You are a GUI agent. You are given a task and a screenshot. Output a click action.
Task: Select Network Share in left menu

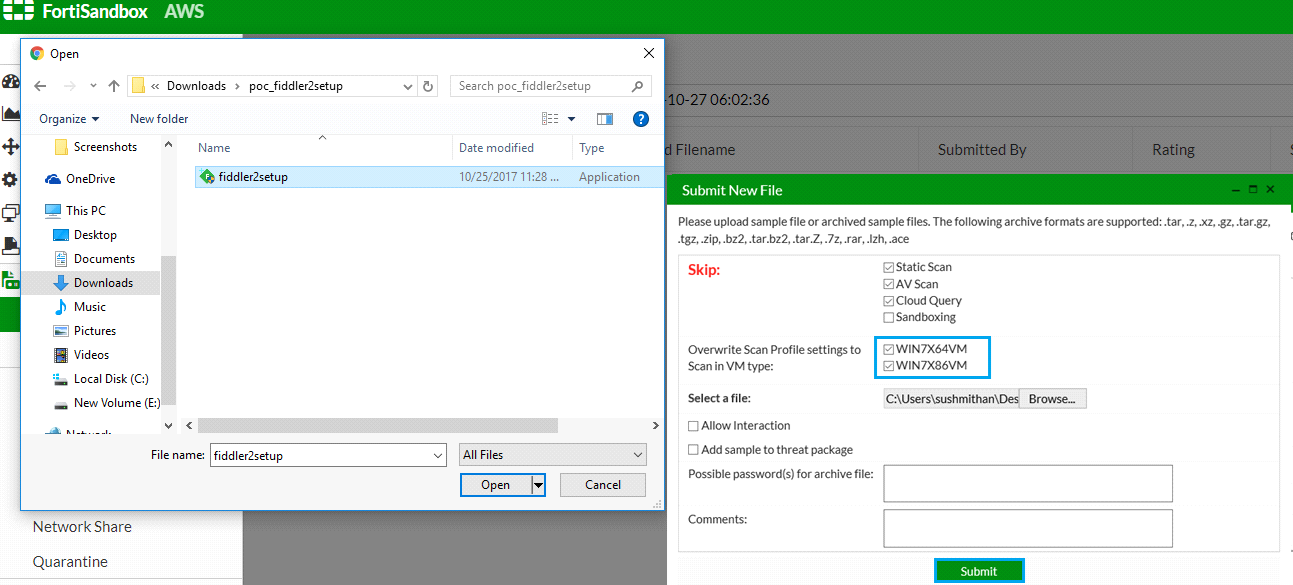tap(82, 527)
